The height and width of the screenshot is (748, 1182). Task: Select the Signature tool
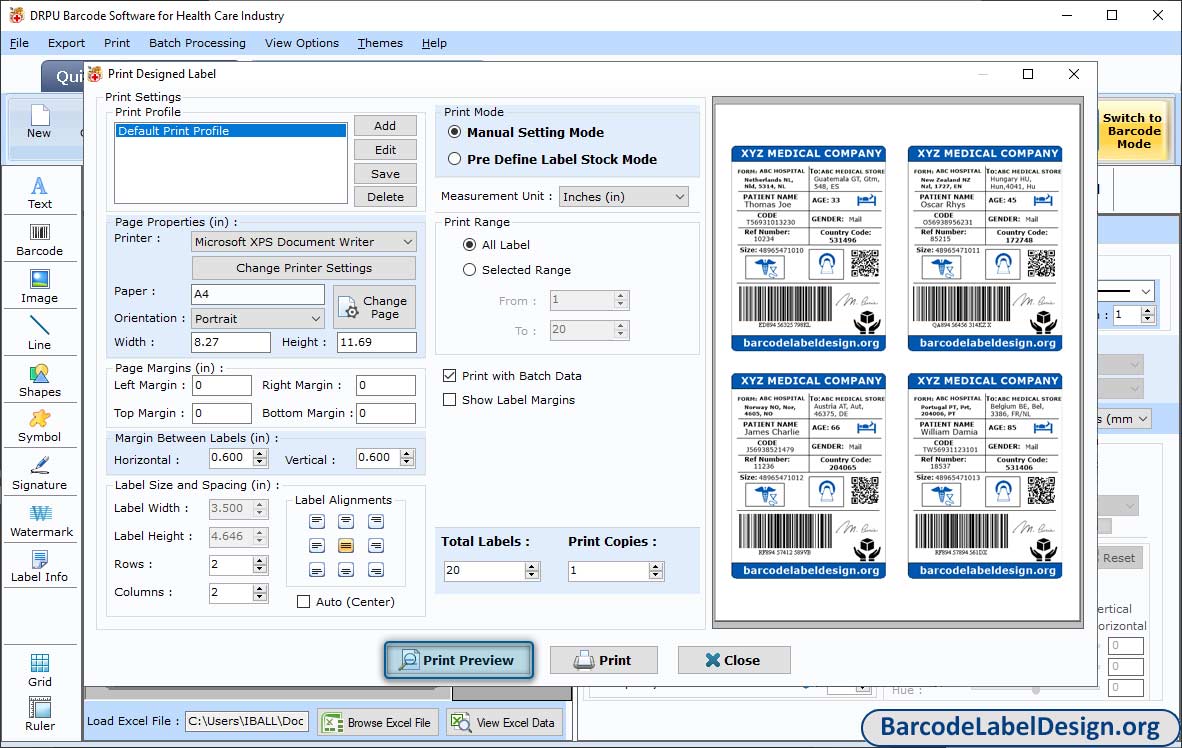(x=39, y=473)
